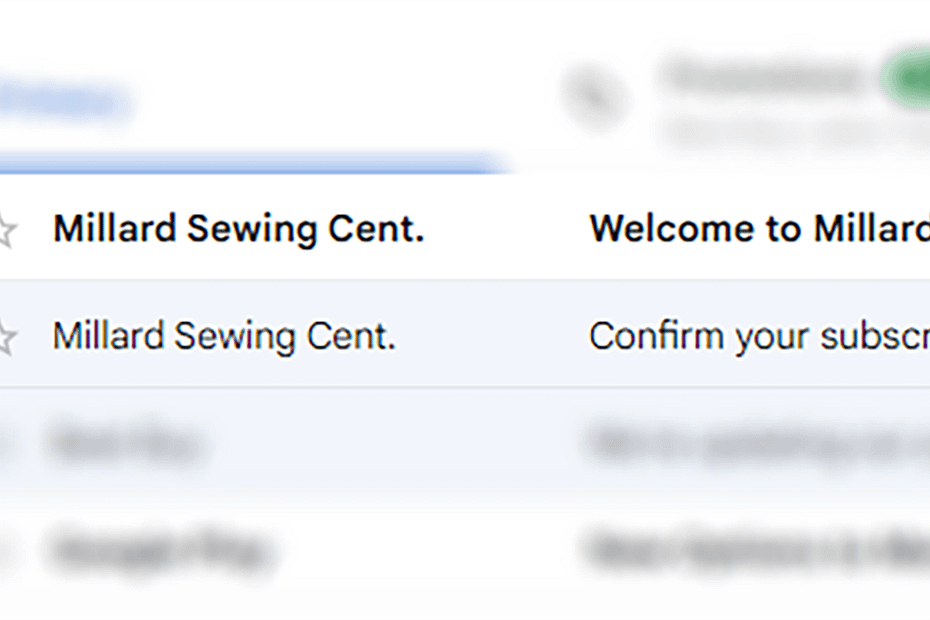930x620 pixels.
Task: Star the Confirm your subscription email
Action: (x=5, y=337)
